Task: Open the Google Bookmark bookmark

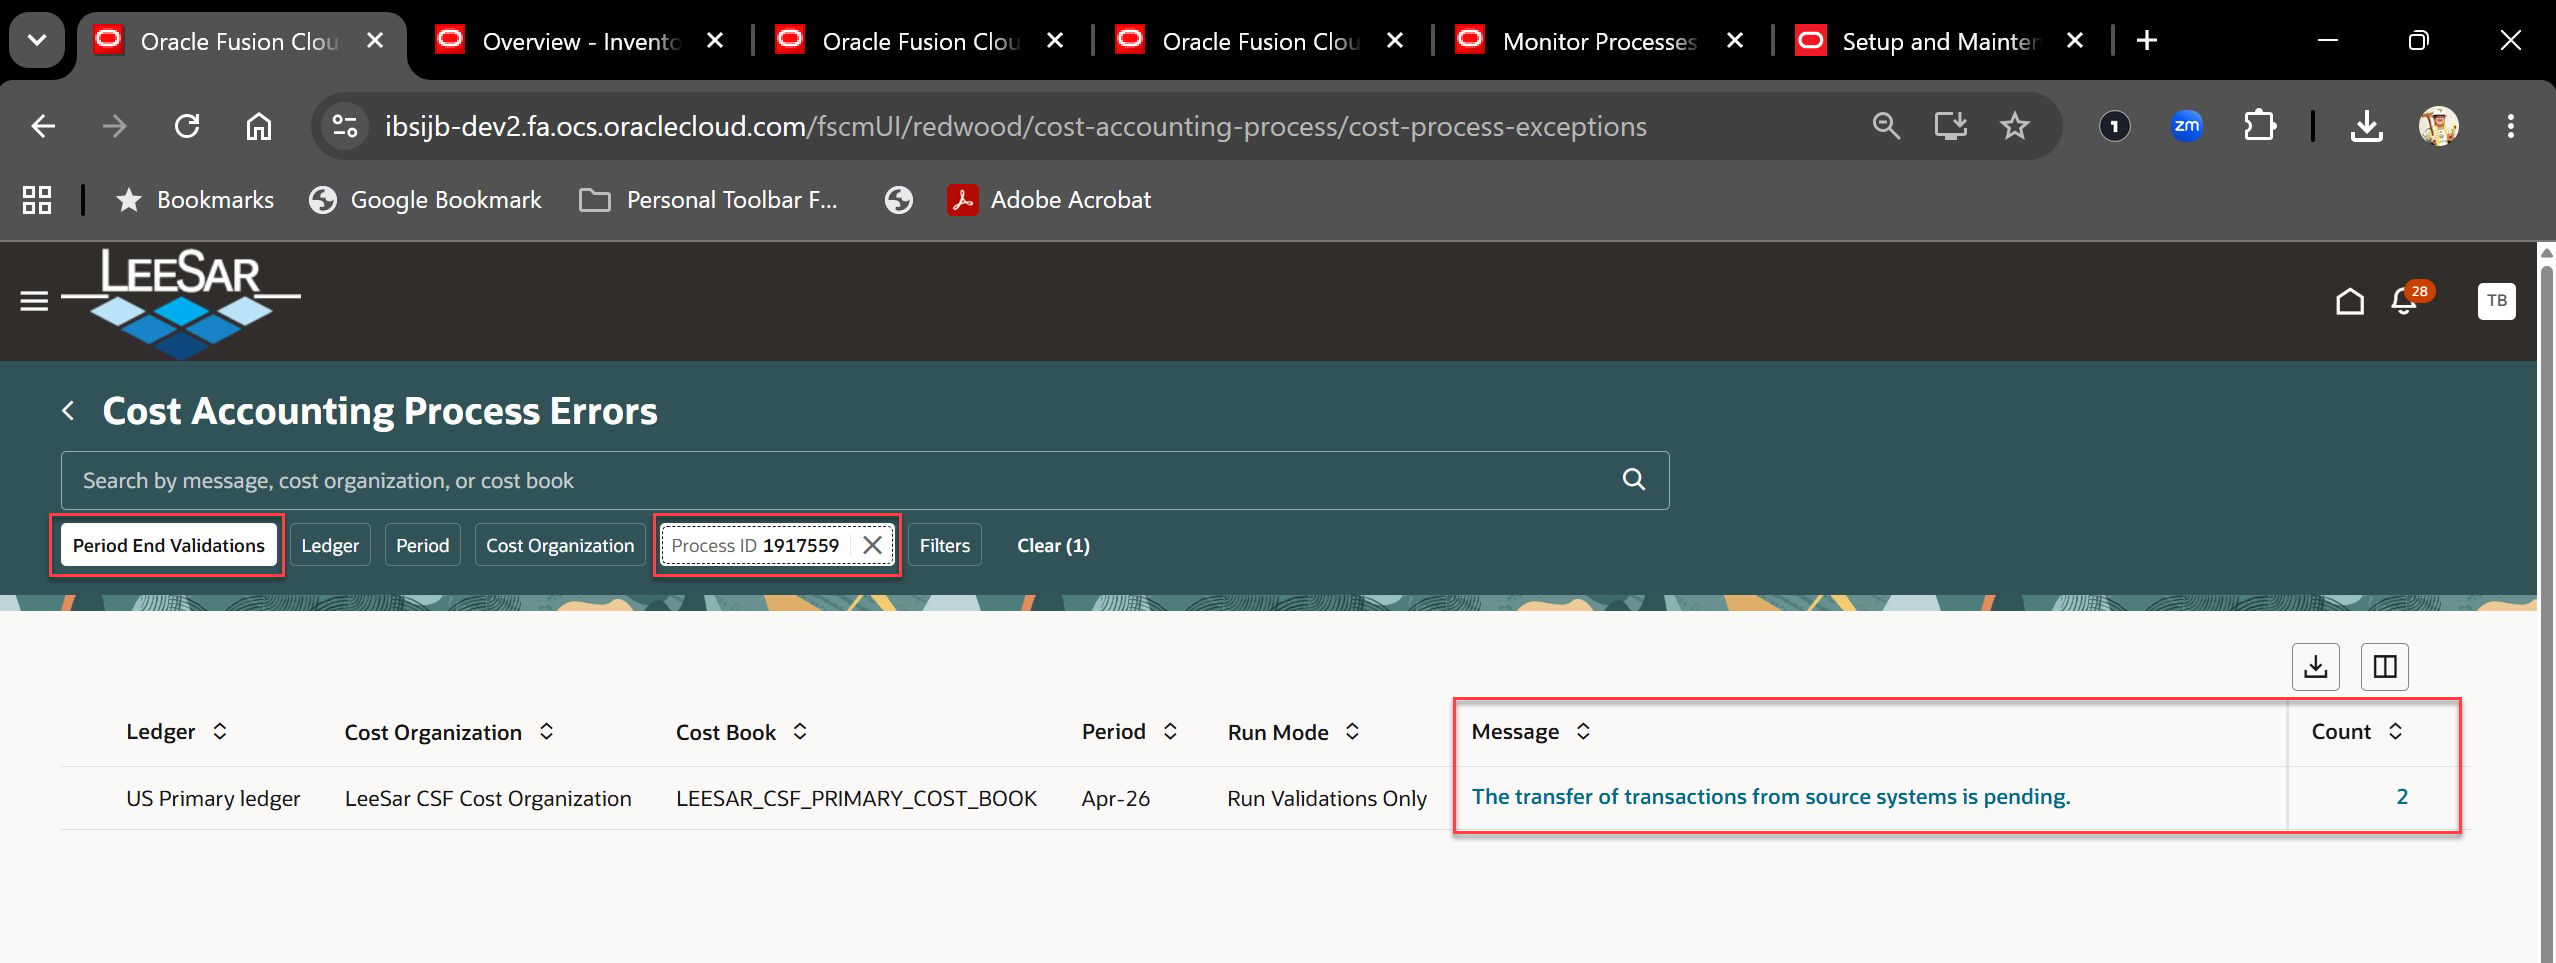Action: click(x=426, y=200)
